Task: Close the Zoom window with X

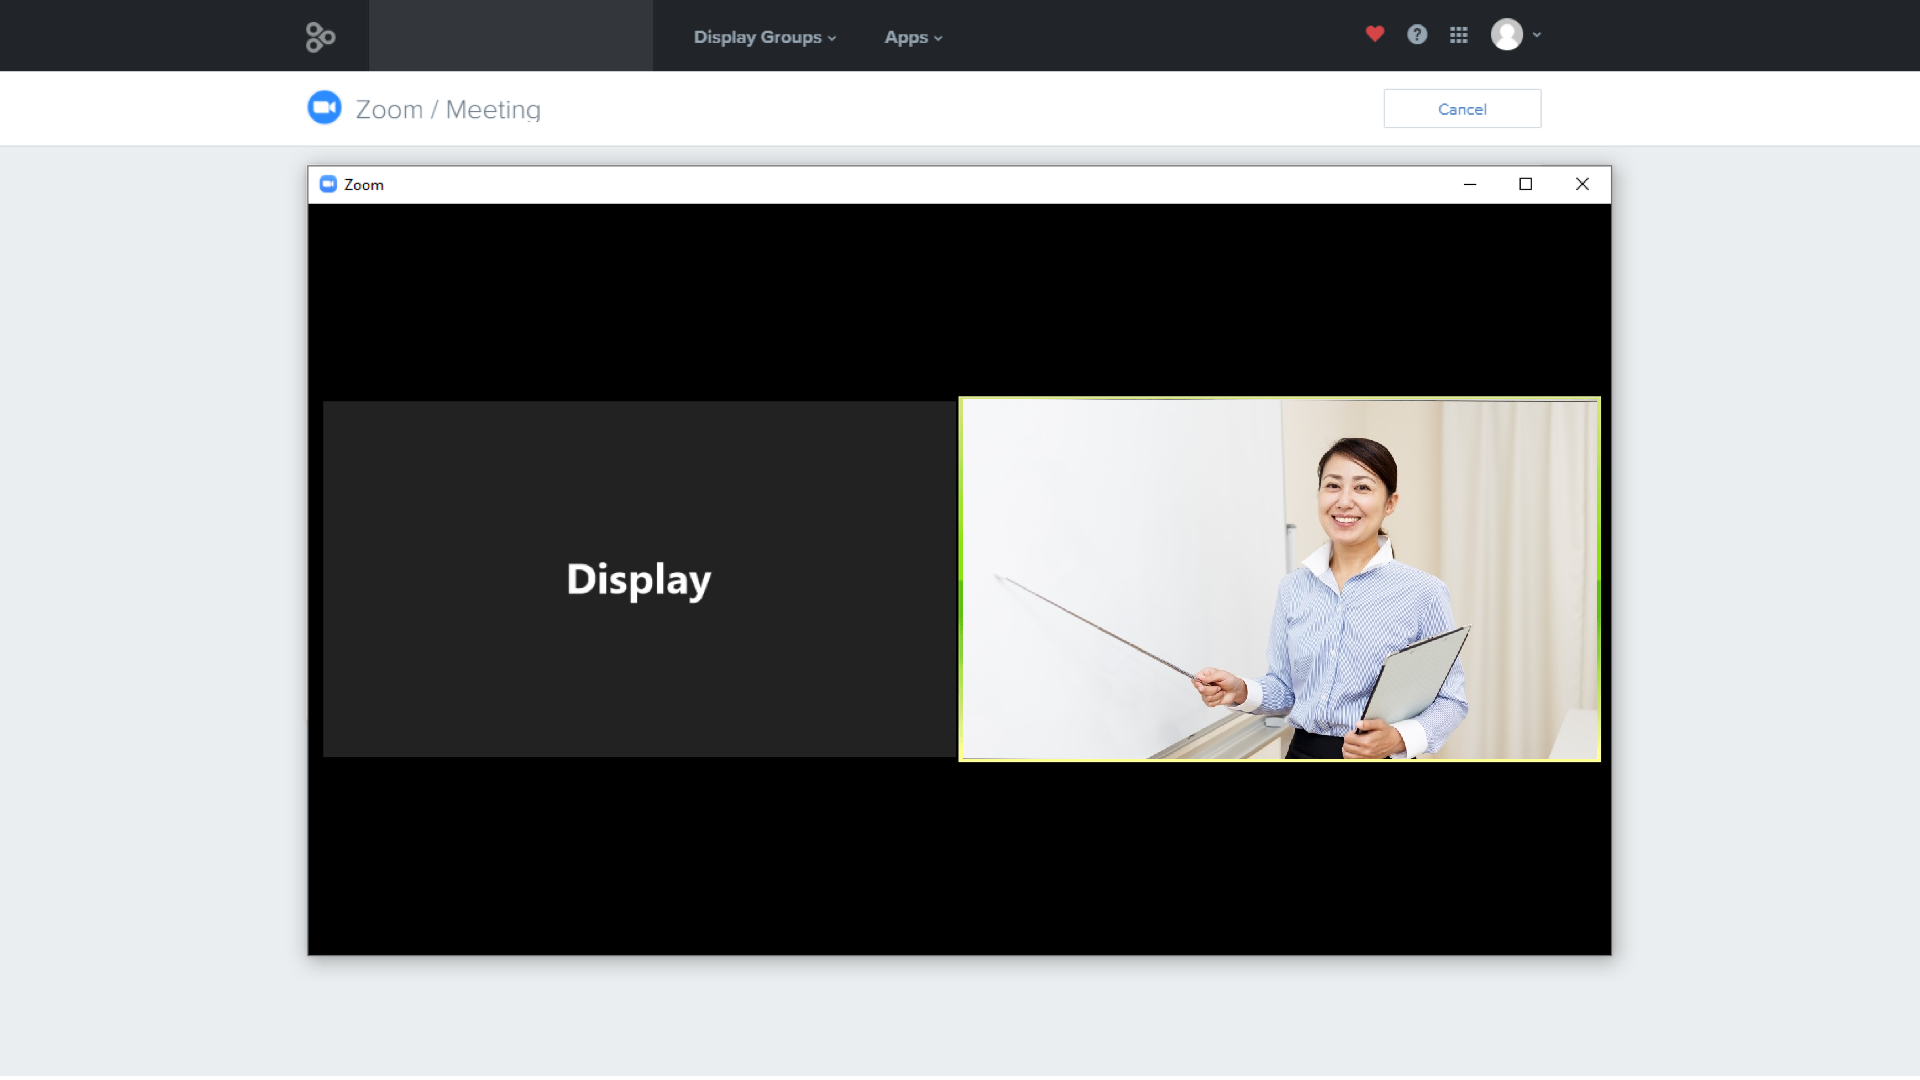Action: pyautogui.click(x=1582, y=184)
